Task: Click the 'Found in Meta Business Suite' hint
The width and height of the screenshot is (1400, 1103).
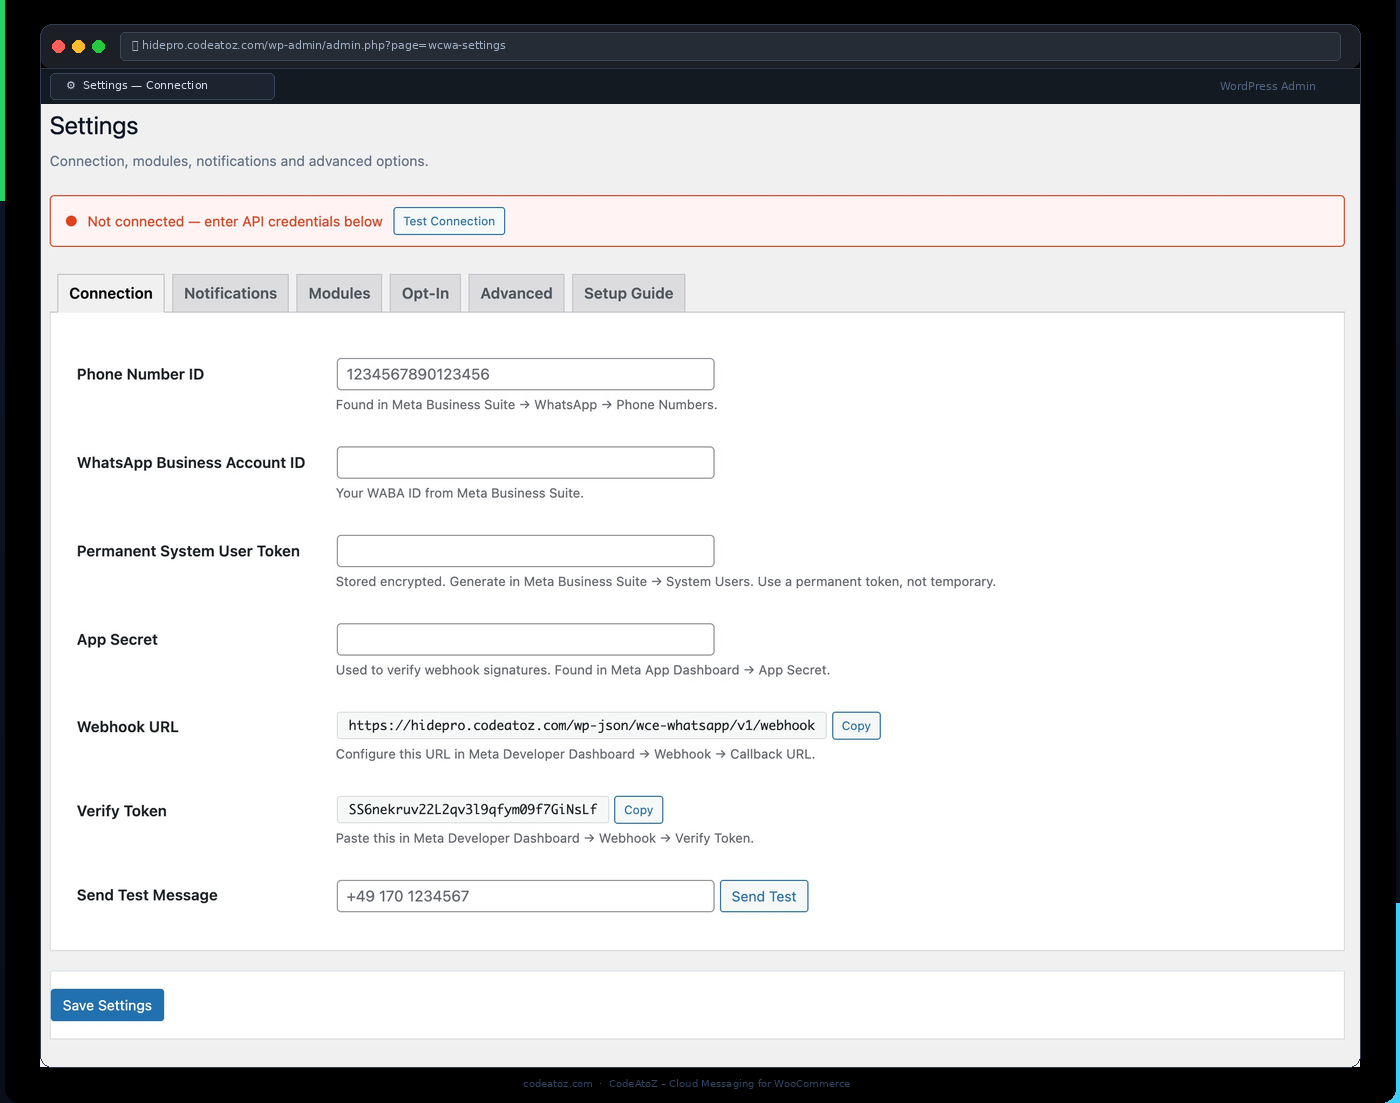Action: click(526, 405)
